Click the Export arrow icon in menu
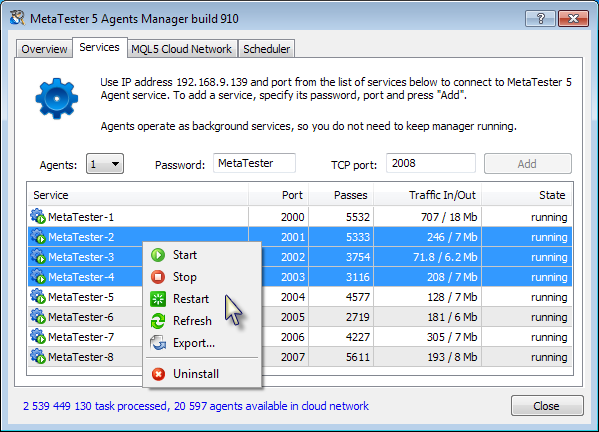 (158, 343)
